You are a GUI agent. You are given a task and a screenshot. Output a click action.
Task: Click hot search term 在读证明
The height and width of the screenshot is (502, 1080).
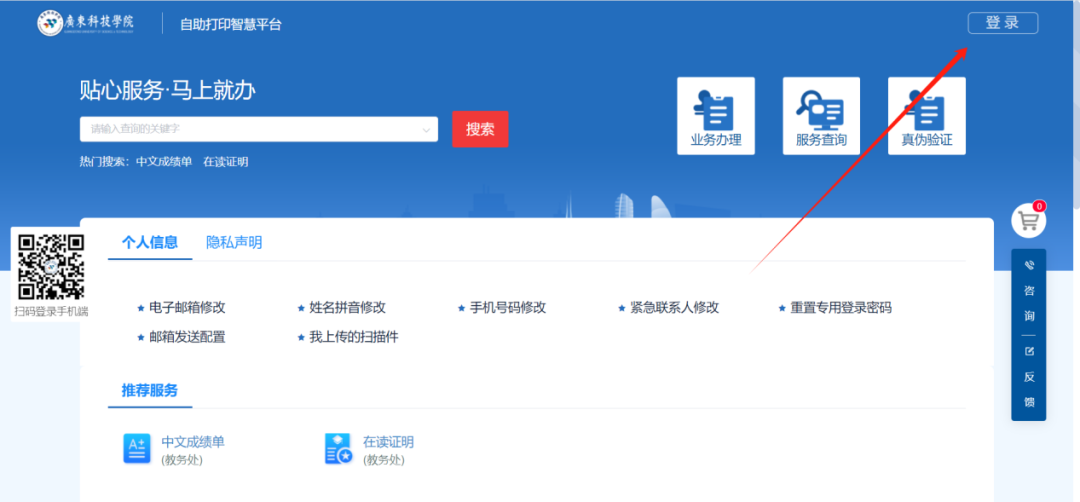(225, 162)
